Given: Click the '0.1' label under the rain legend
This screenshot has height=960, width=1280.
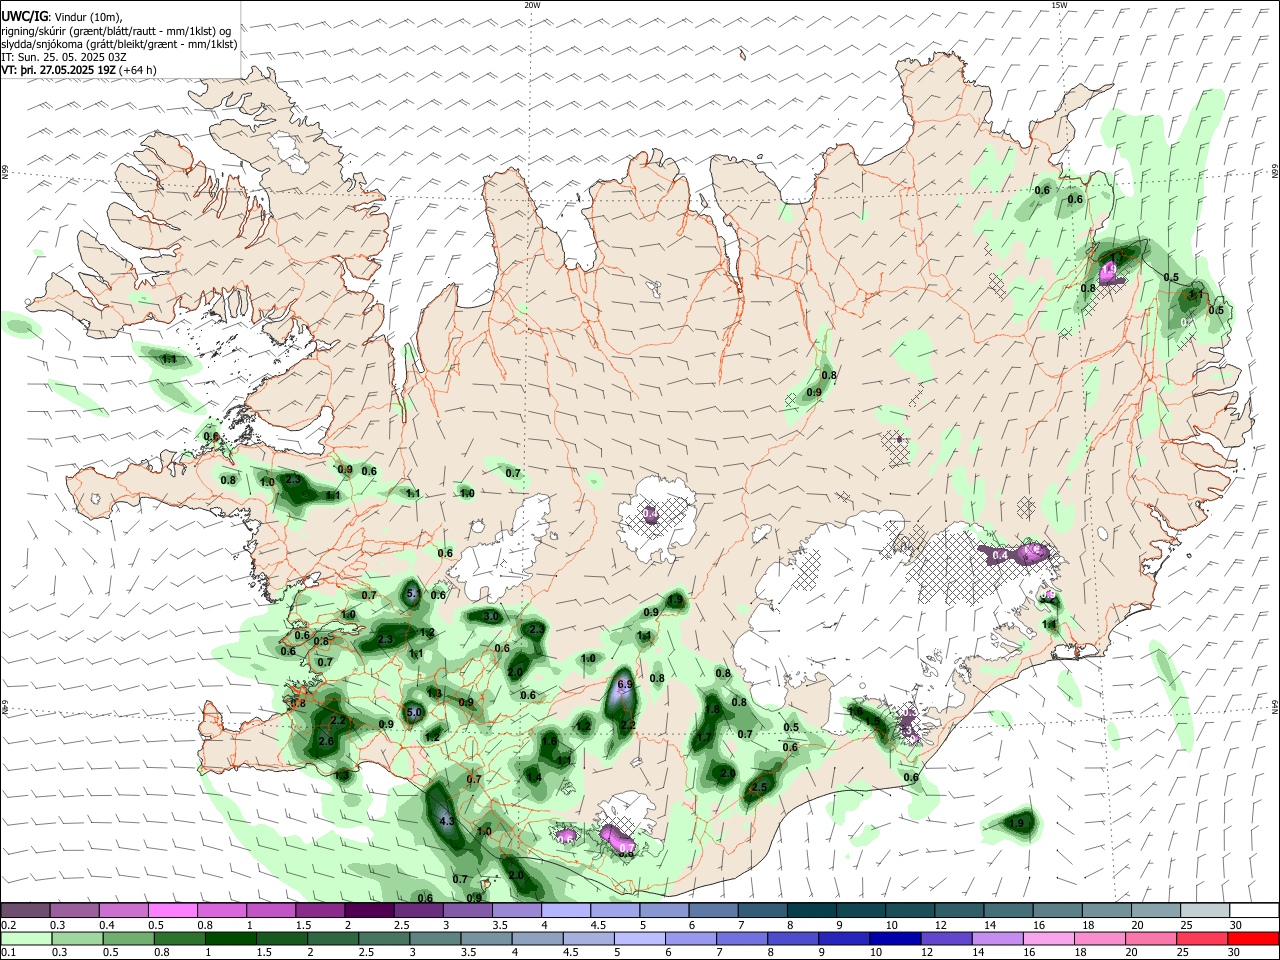Looking at the screenshot, I should click(x=8, y=952).
